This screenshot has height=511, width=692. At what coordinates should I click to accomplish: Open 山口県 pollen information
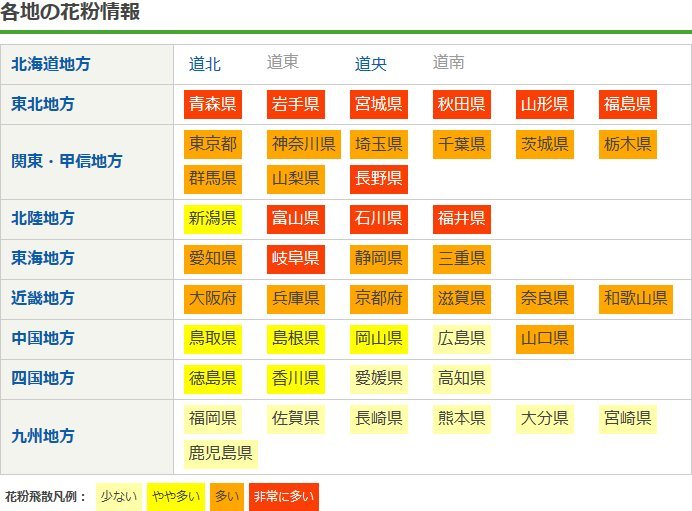tap(545, 339)
